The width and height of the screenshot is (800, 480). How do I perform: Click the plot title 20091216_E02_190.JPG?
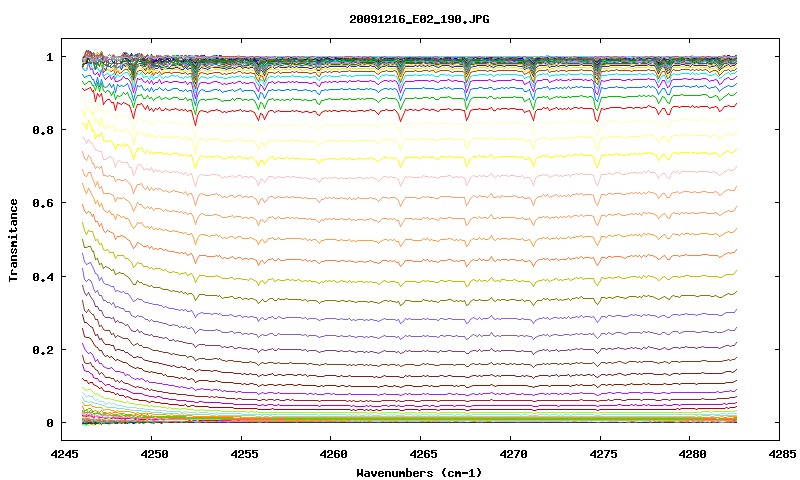coord(419,19)
